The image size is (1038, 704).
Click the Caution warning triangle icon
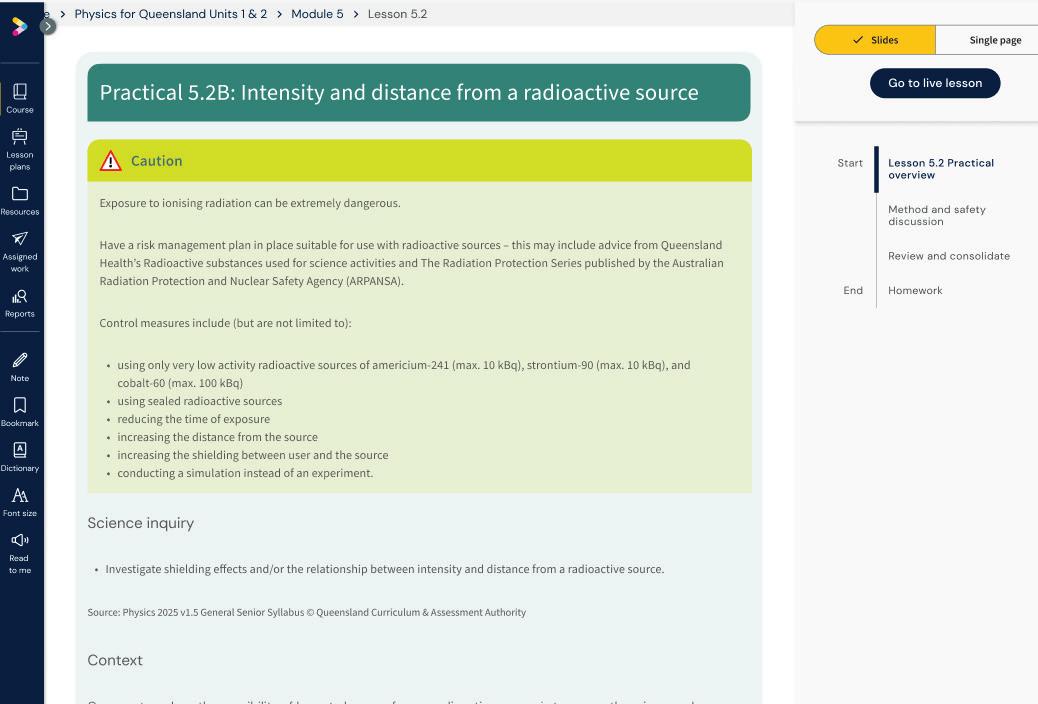pyautogui.click(x=111, y=161)
